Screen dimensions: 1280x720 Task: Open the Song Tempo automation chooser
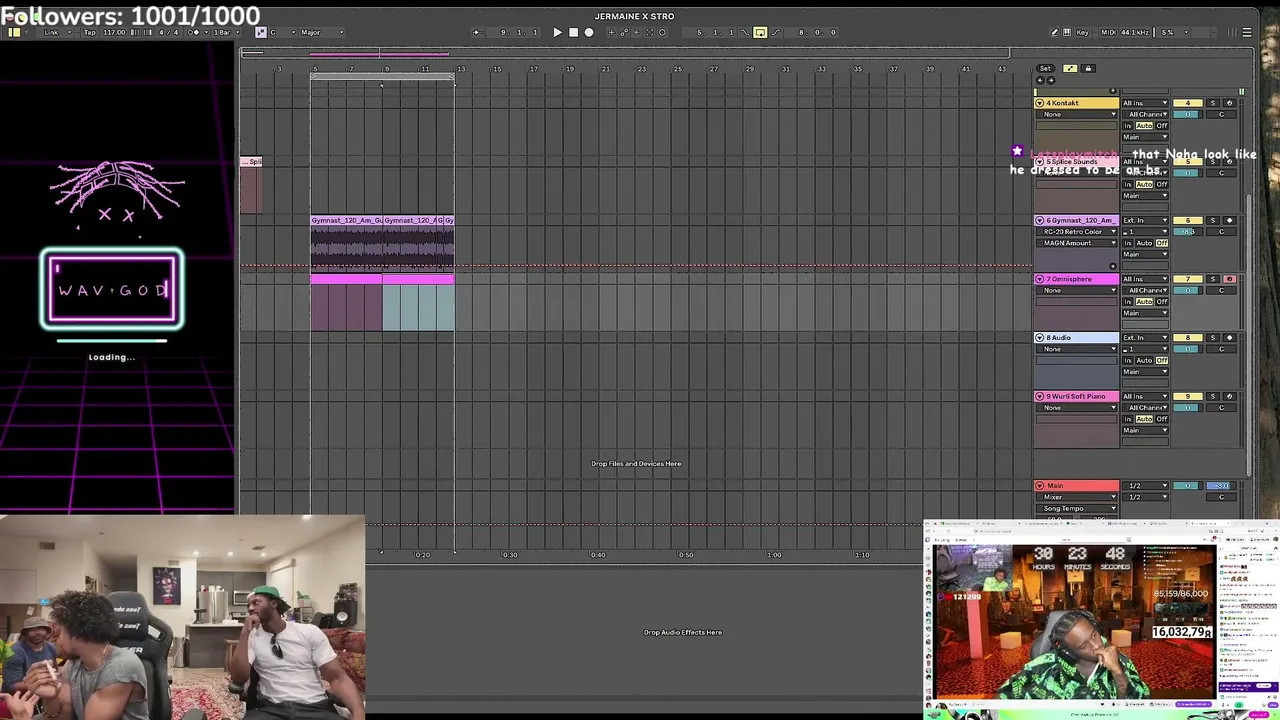click(x=1077, y=508)
